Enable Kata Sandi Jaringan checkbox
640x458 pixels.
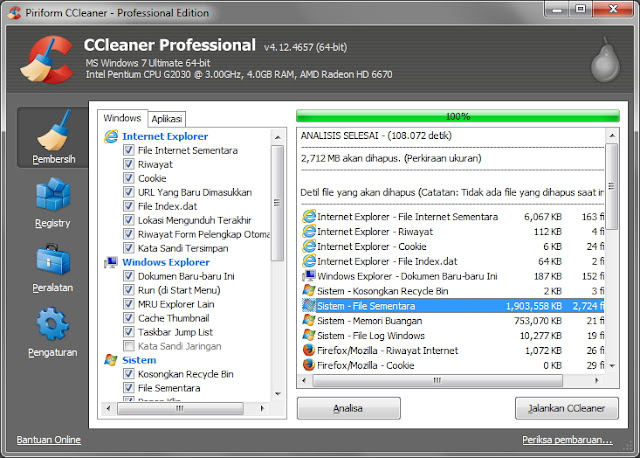pyautogui.click(x=129, y=346)
